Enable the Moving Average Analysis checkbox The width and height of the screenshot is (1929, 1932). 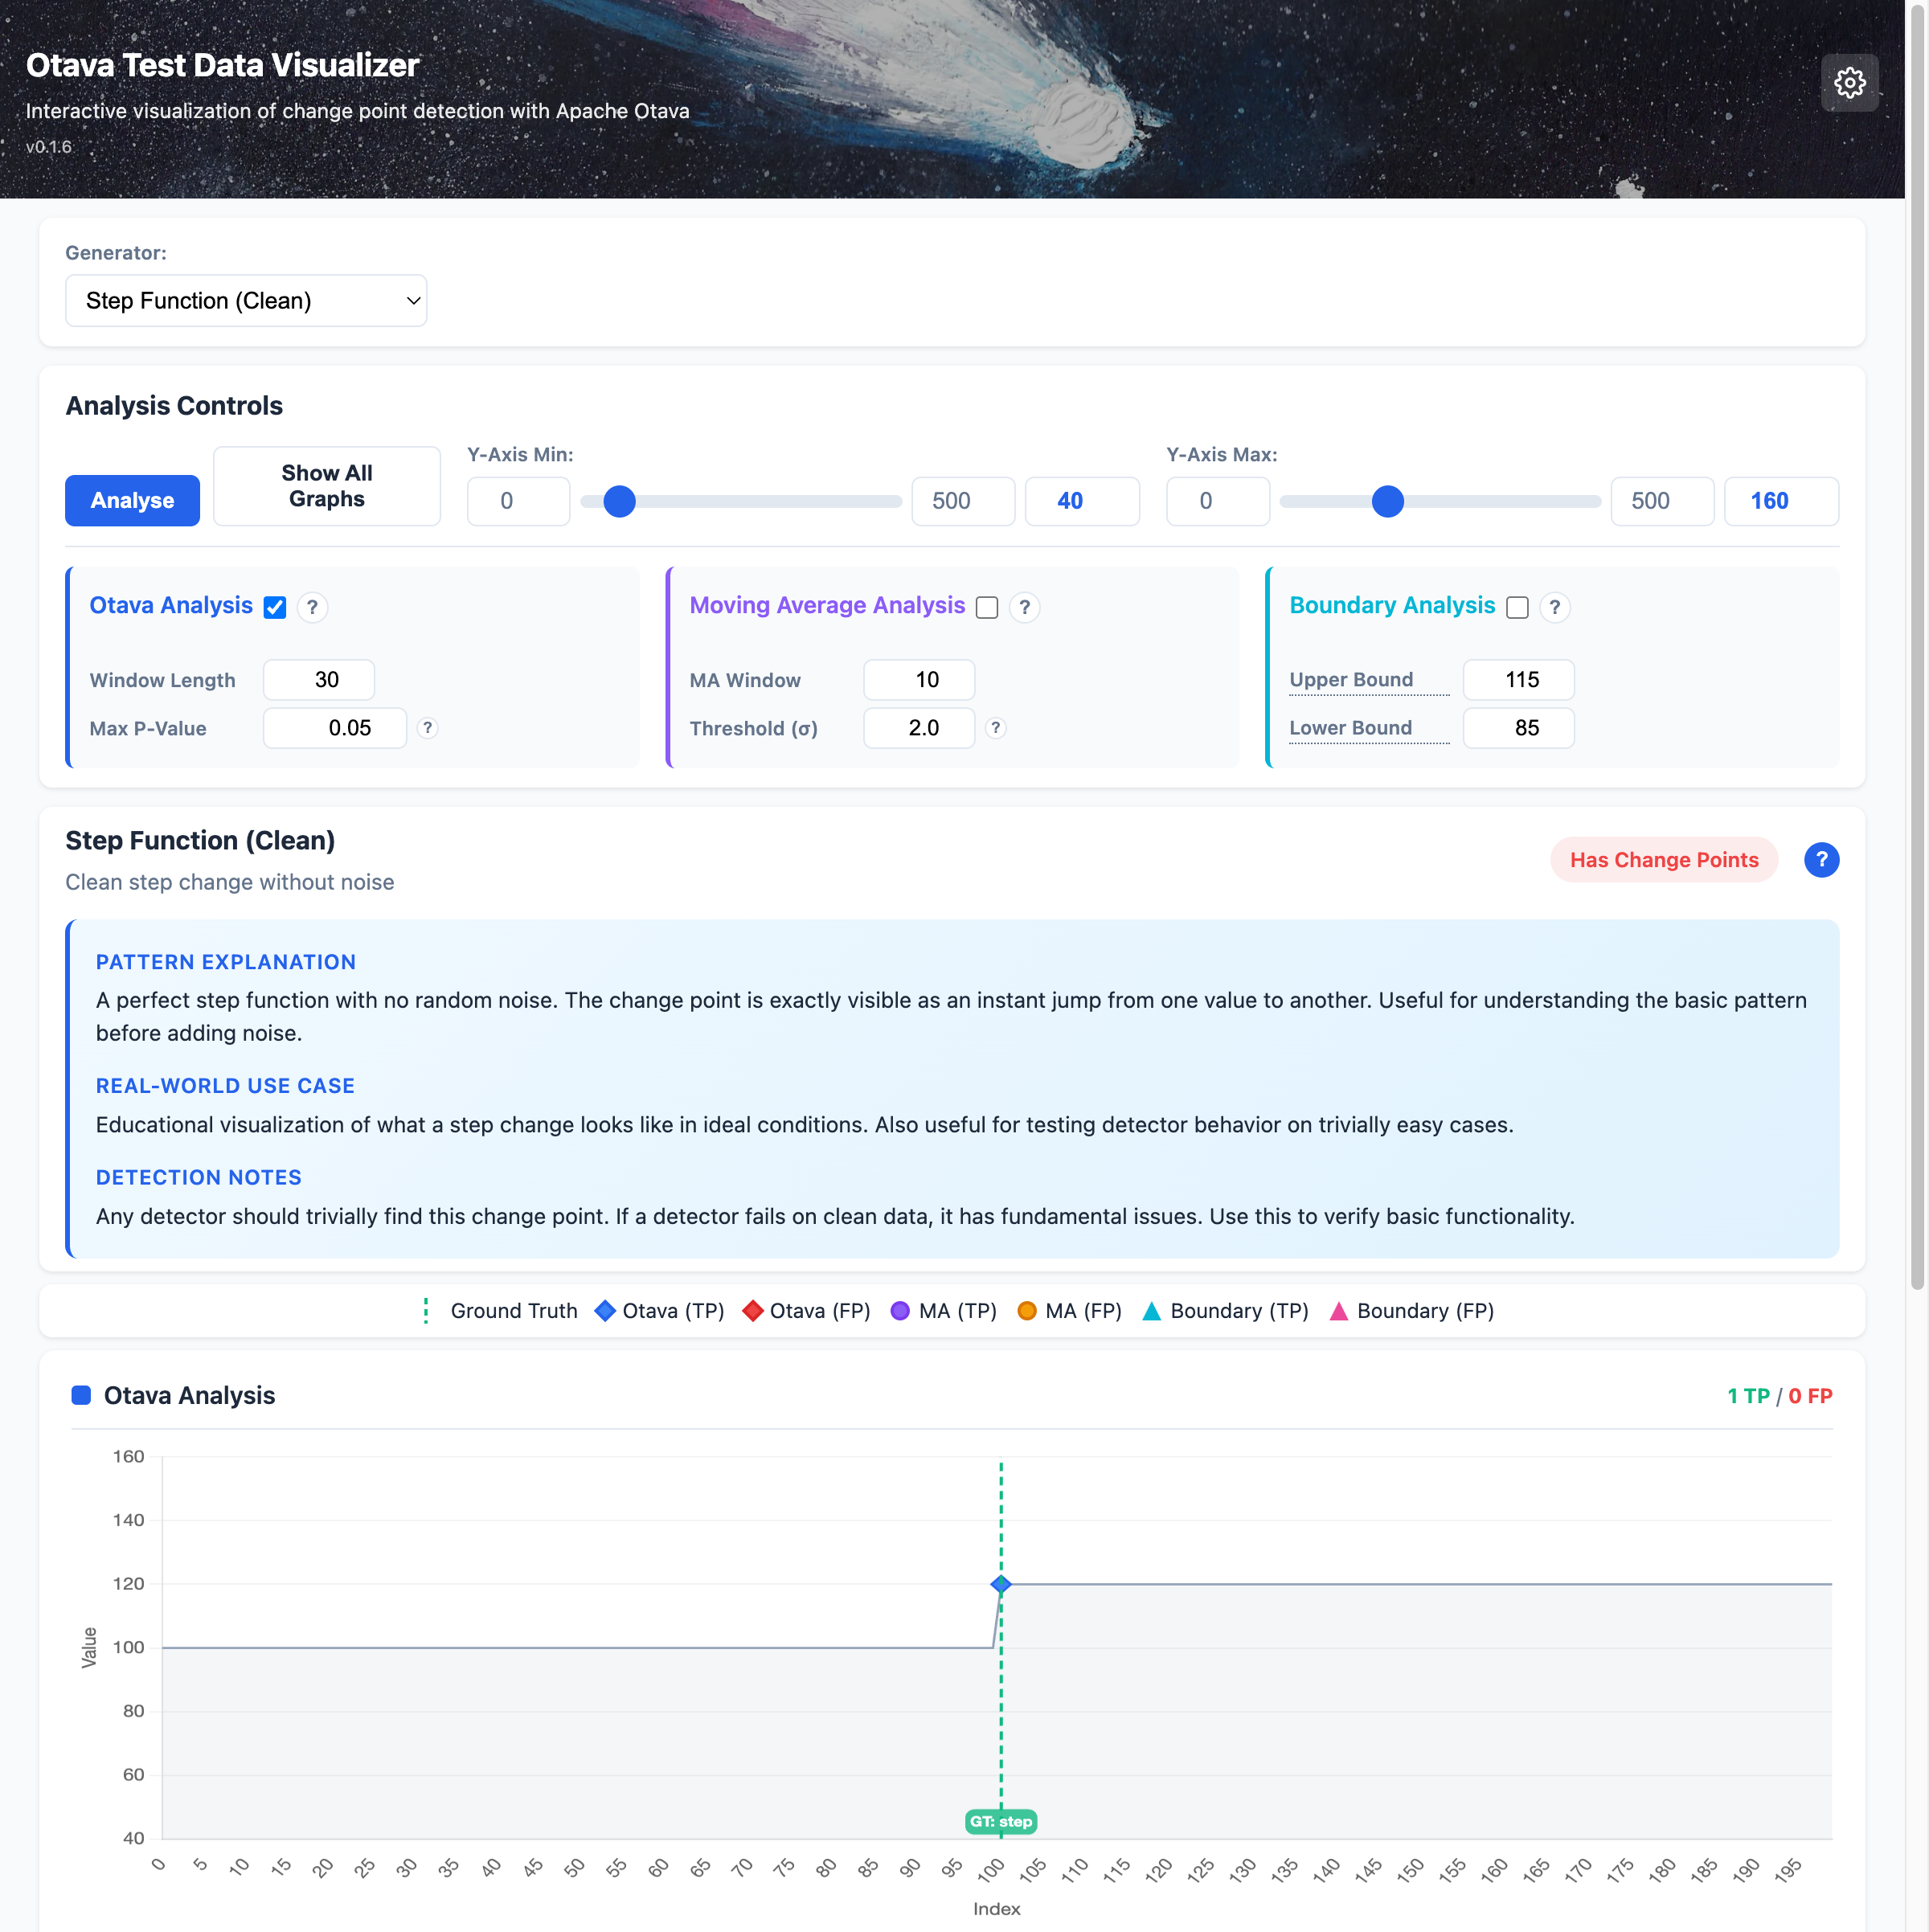(987, 607)
